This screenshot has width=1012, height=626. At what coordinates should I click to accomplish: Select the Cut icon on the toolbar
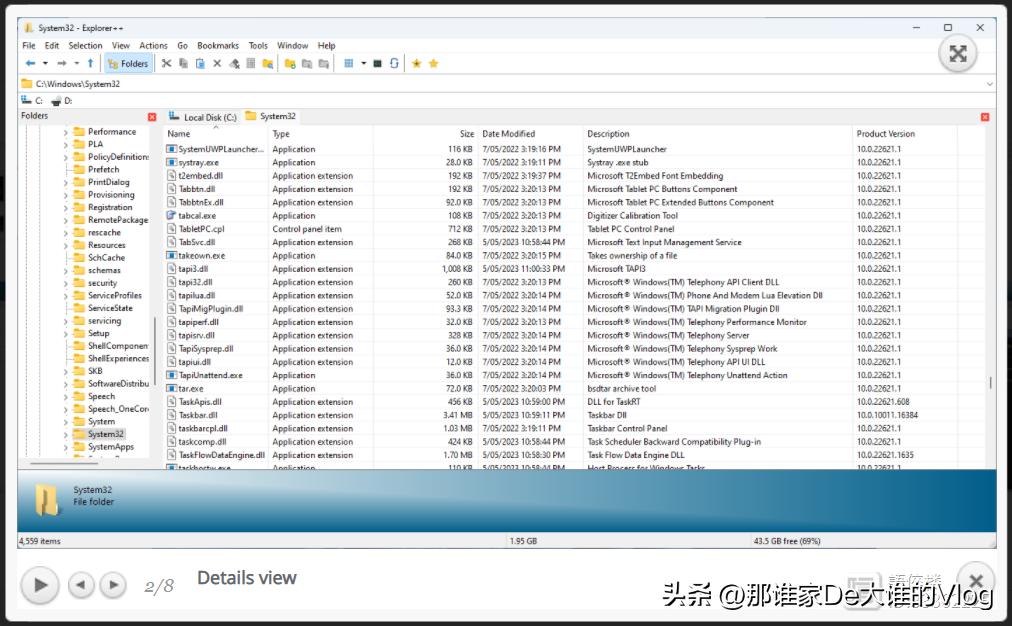tap(166, 62)
